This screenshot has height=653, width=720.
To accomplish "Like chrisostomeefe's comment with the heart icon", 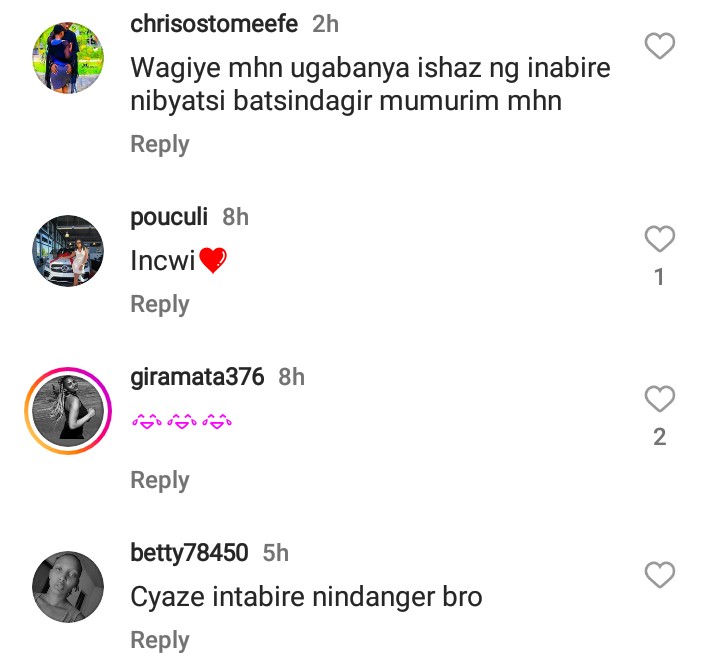I will pos(659,46).
